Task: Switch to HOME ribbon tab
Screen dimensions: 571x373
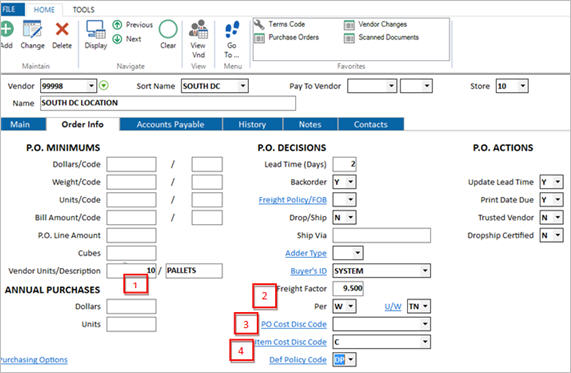Action: [x=44, y=9]
